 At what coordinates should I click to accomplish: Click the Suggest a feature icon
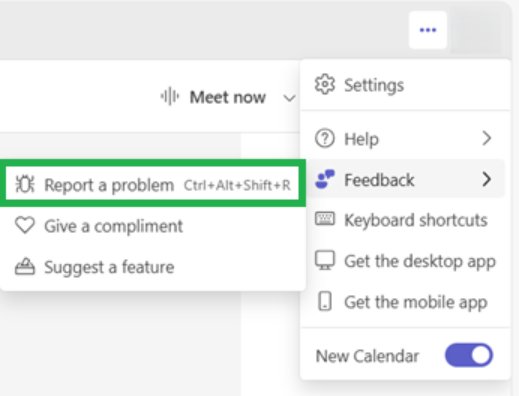coord(25,266)
